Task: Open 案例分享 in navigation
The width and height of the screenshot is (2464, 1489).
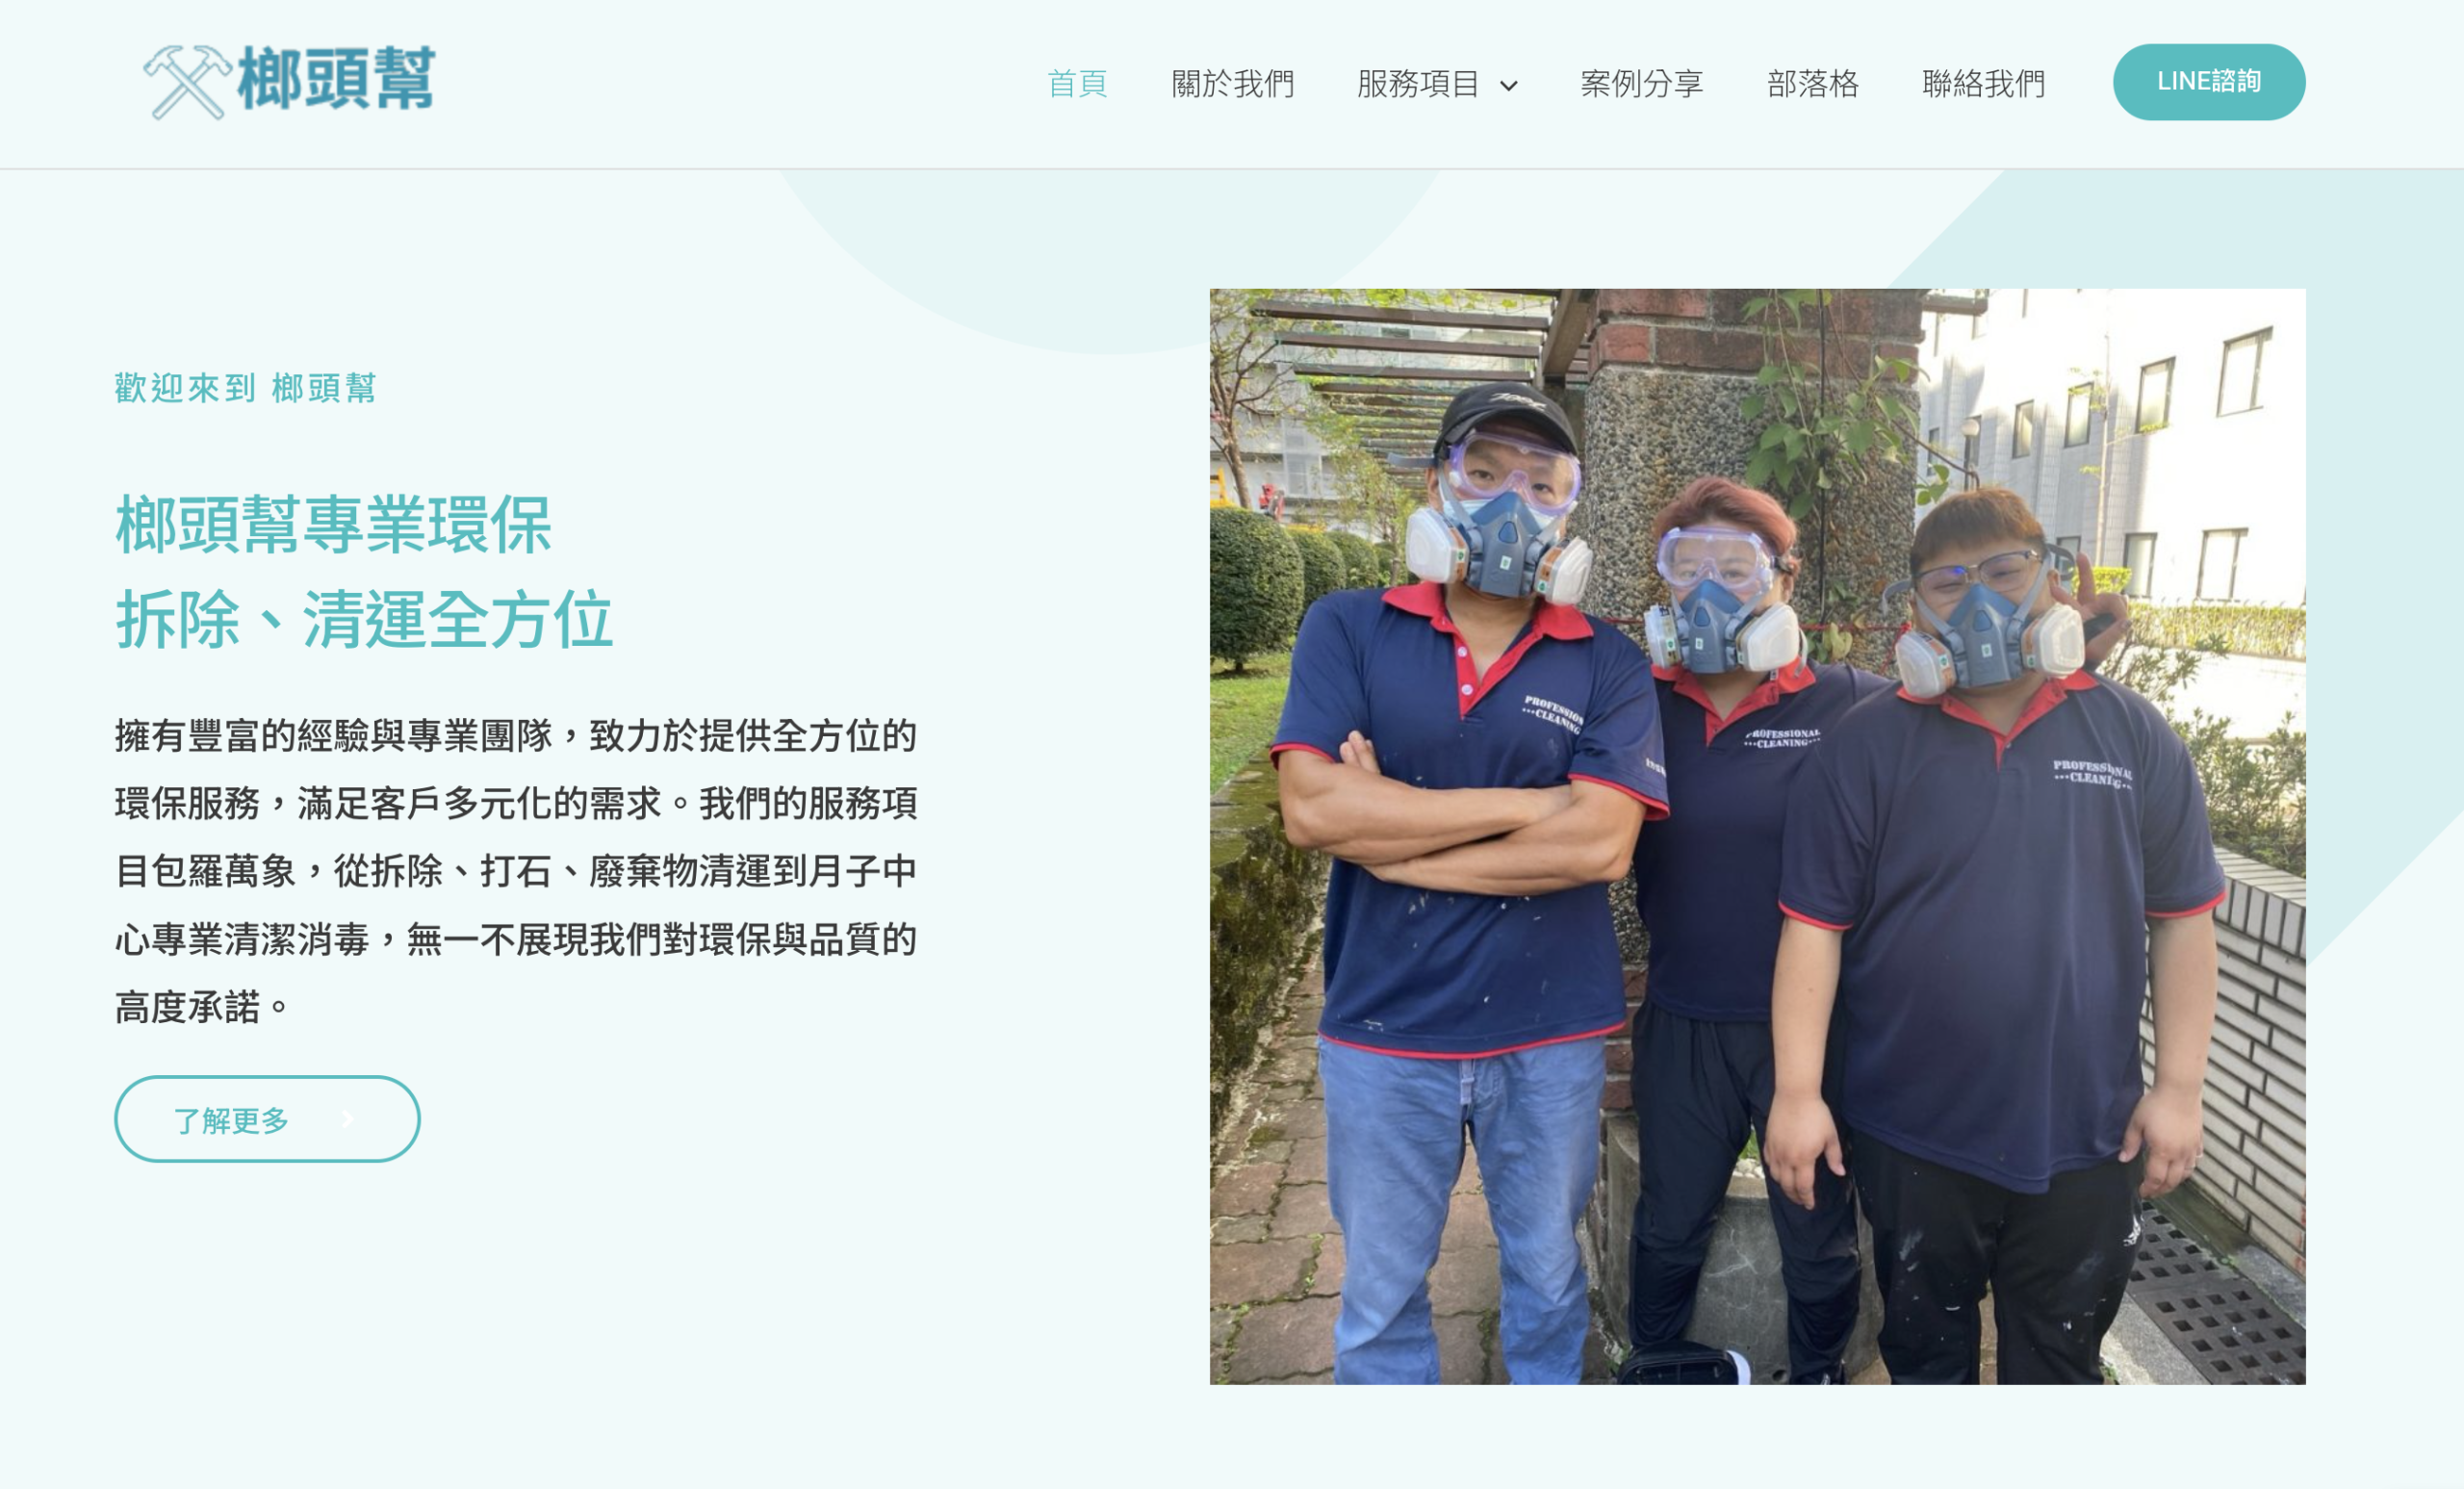Action: point(1641,83)
